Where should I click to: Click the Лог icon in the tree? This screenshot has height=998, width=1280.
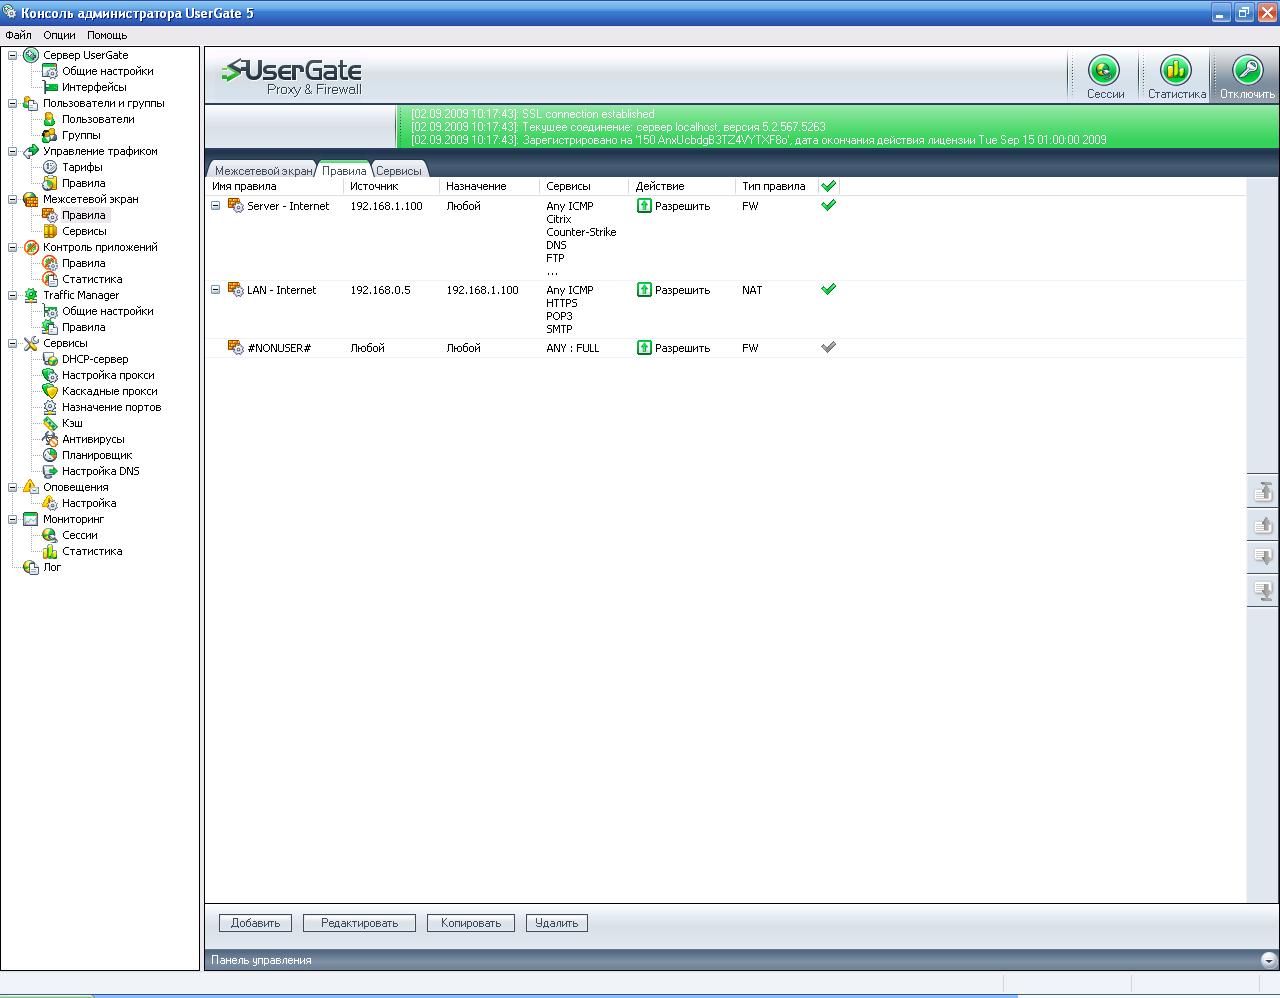[x=30, y=567]
